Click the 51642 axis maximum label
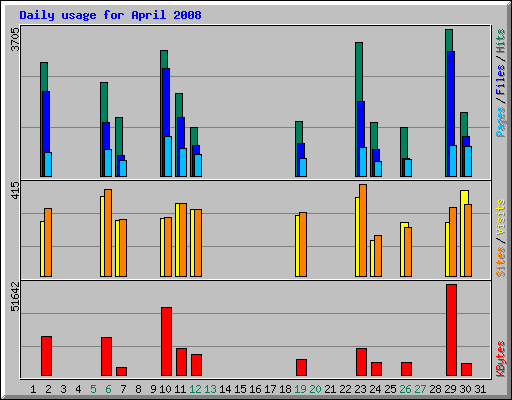 coord(15,296)
